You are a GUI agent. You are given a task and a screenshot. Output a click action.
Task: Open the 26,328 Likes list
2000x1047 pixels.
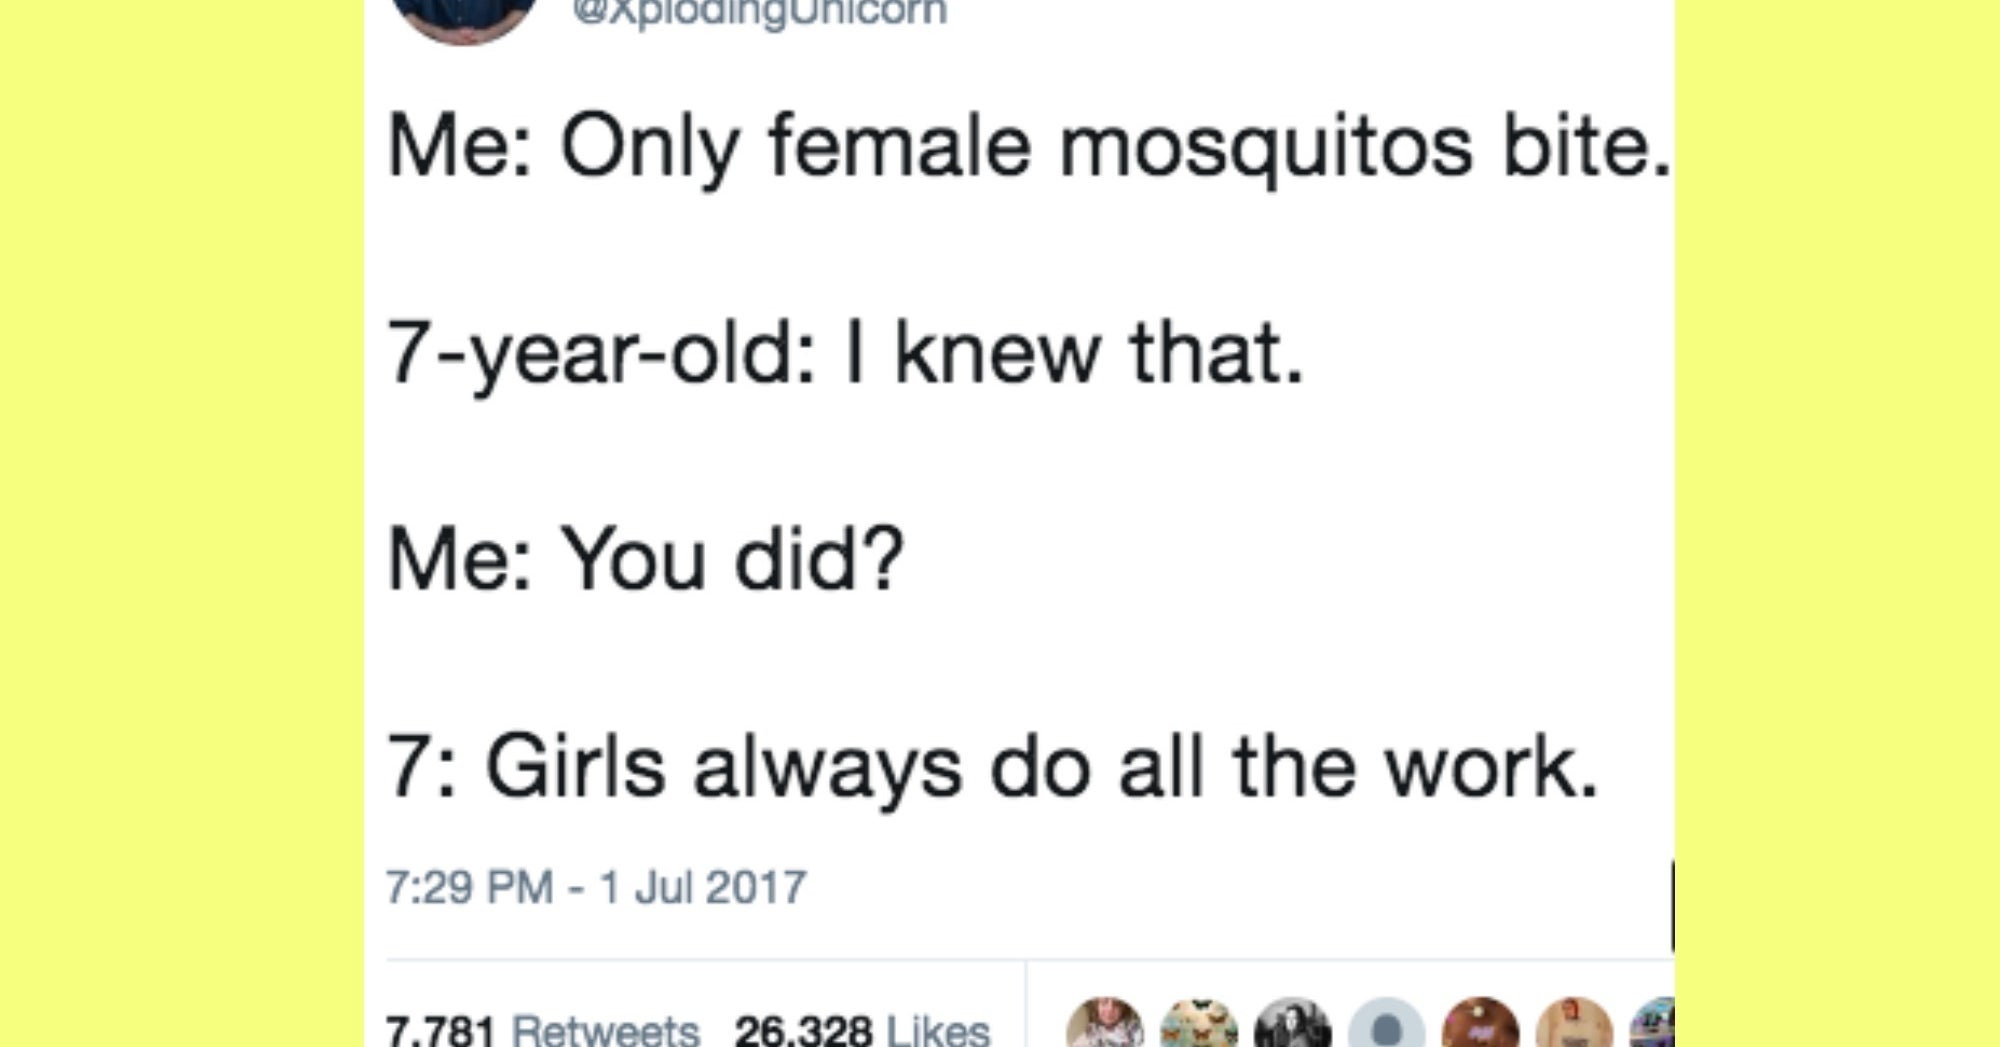tap(862, 1030)
